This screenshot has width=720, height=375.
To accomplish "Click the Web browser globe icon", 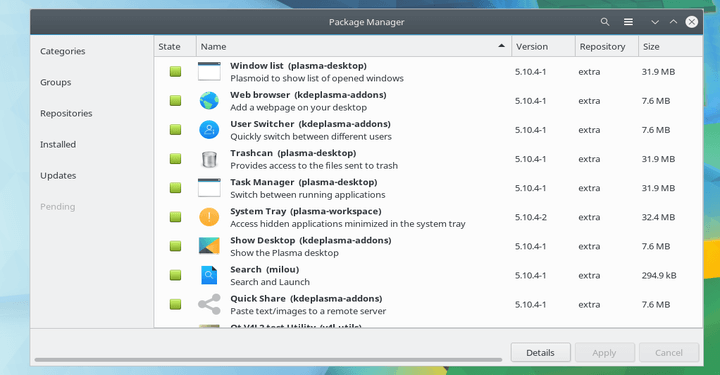I will (209, 101).
